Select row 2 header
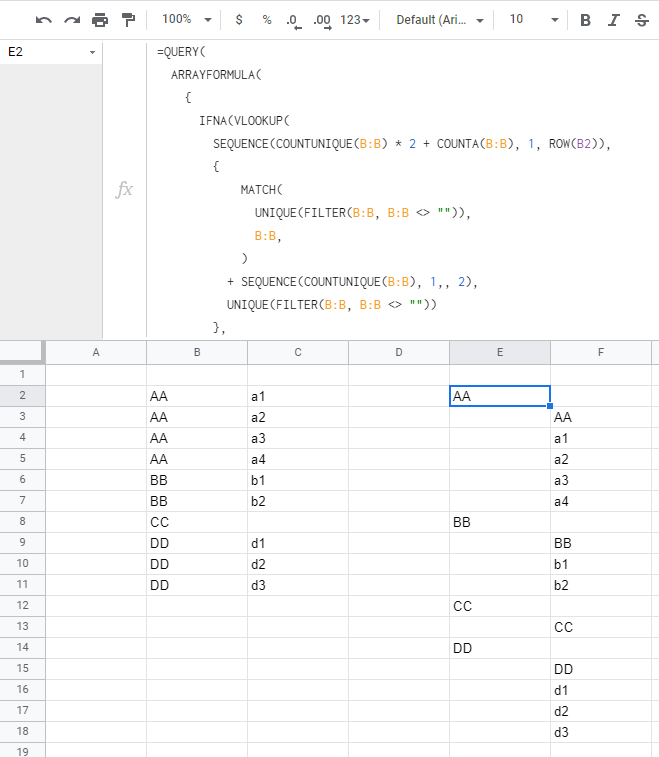659x757 pixels. pyautogui.click(x=23, y=396)
